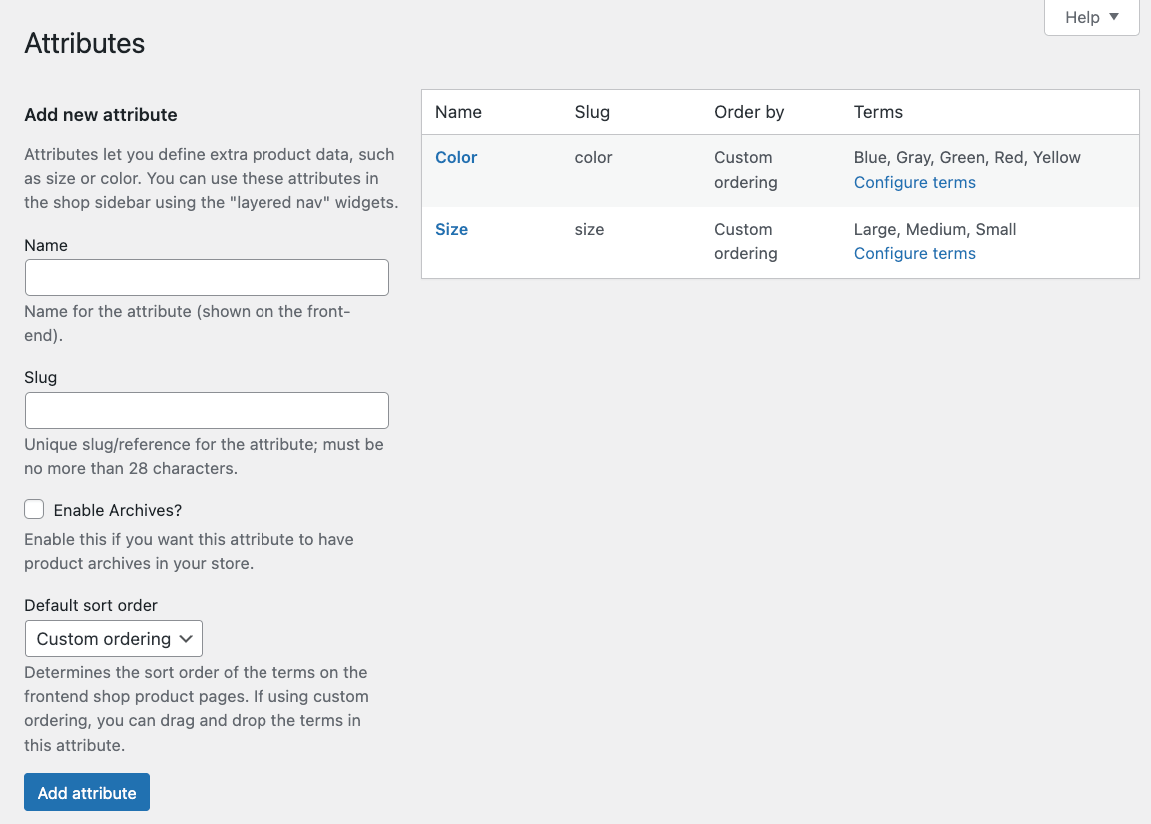Configure terms for the Color attribute
This screenshot has width=1151, height=824.
tap(914, 183)
